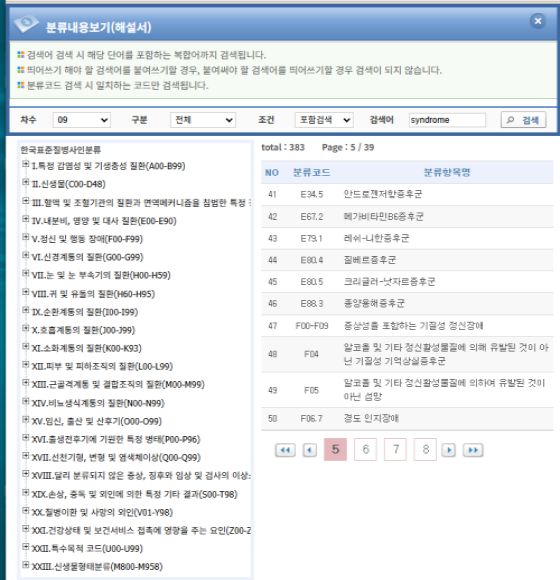Expand II.신생물(C00-D48) tree node

[x=25, y=182]
